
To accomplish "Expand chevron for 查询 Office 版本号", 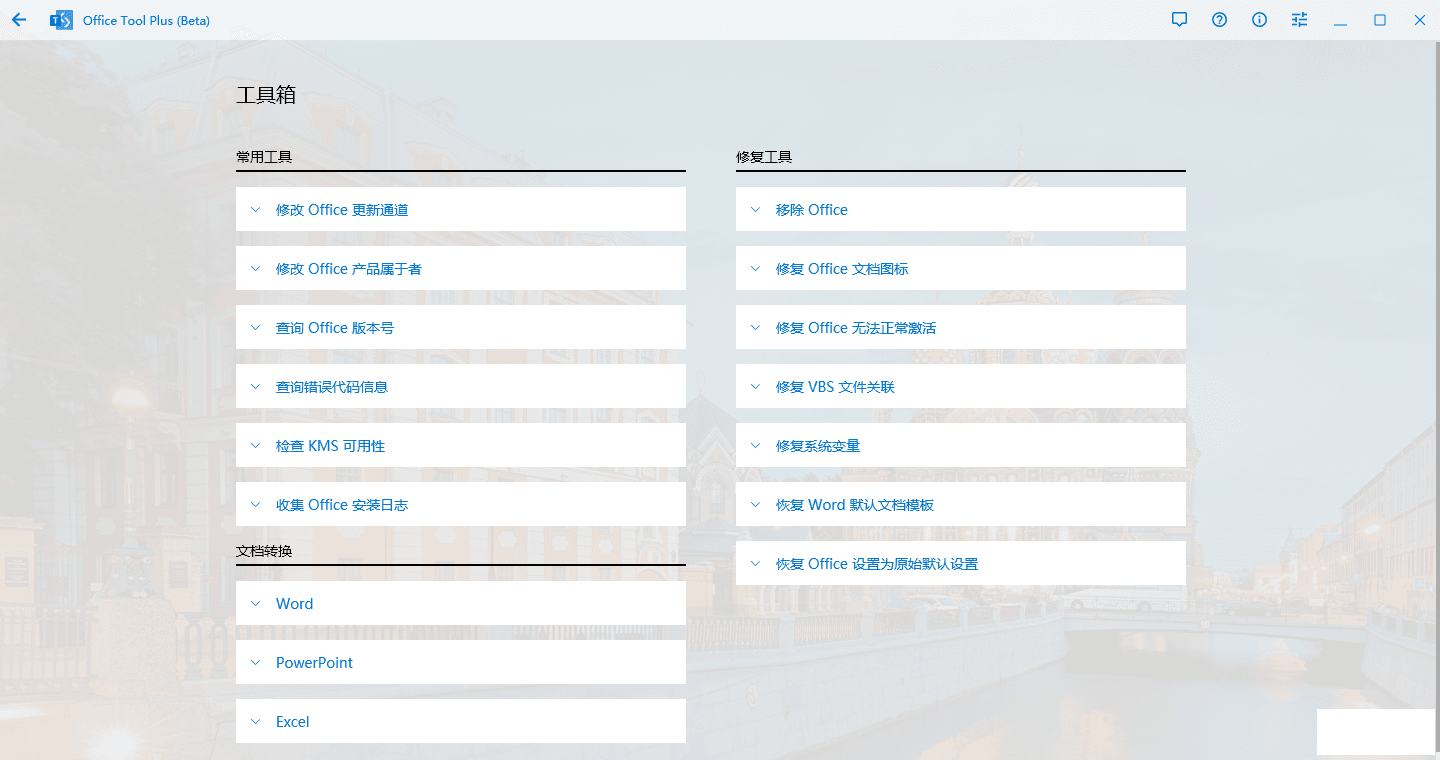I will [x=255, y=328].
